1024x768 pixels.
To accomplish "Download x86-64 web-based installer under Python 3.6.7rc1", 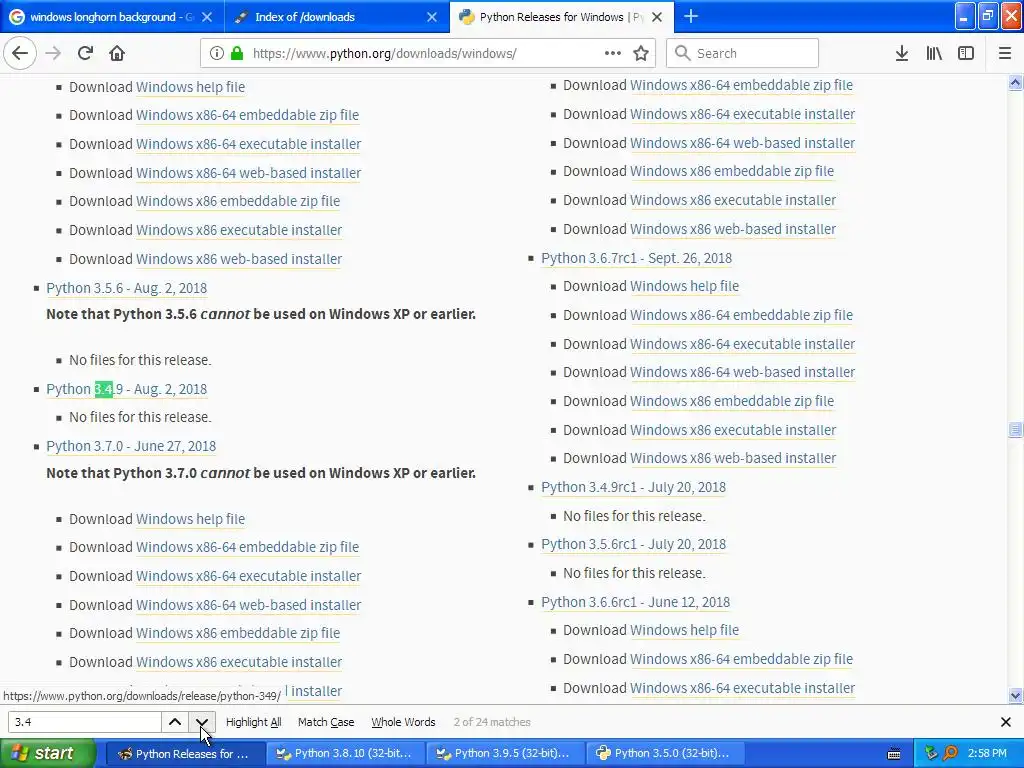I will [743, 372].
